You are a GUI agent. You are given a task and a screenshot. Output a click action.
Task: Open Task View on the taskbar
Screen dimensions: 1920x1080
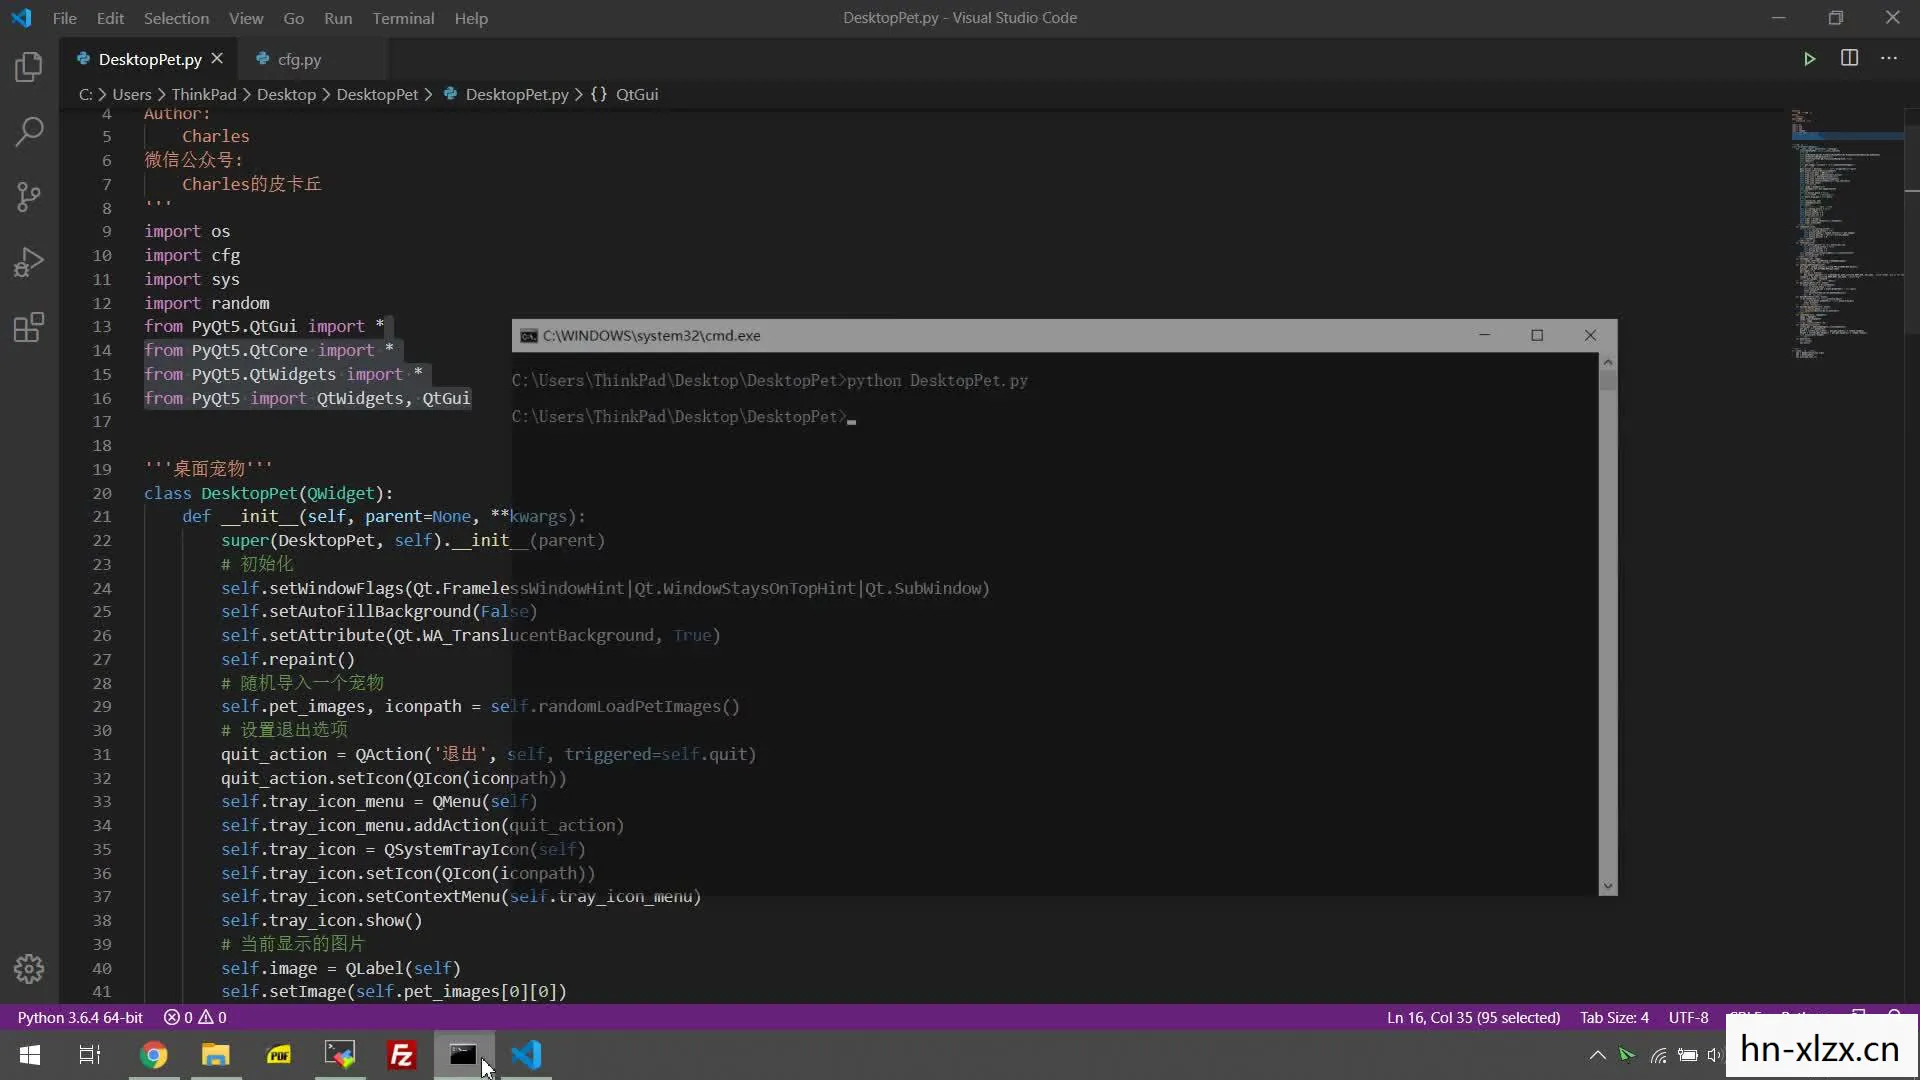(x=90, y=1055)
